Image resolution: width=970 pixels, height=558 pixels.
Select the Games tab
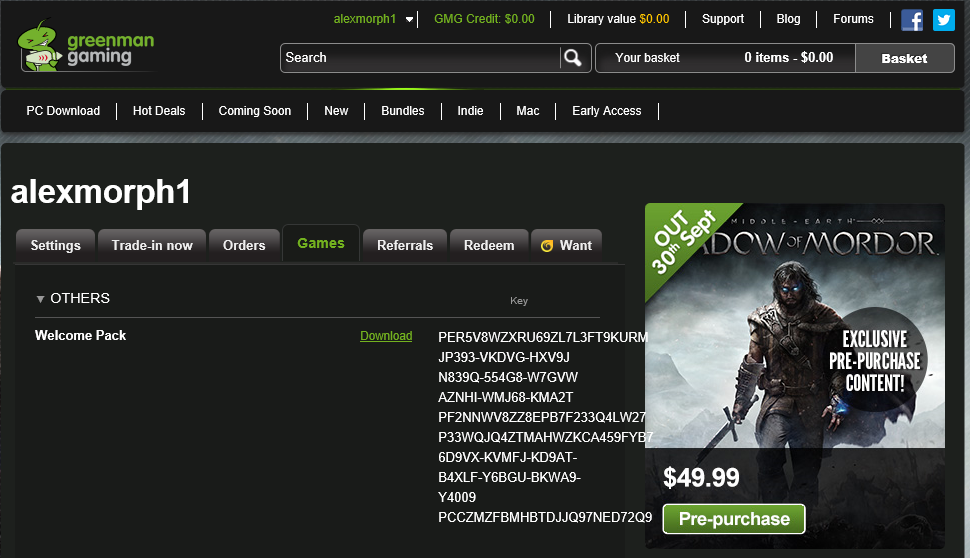point(320,243)
